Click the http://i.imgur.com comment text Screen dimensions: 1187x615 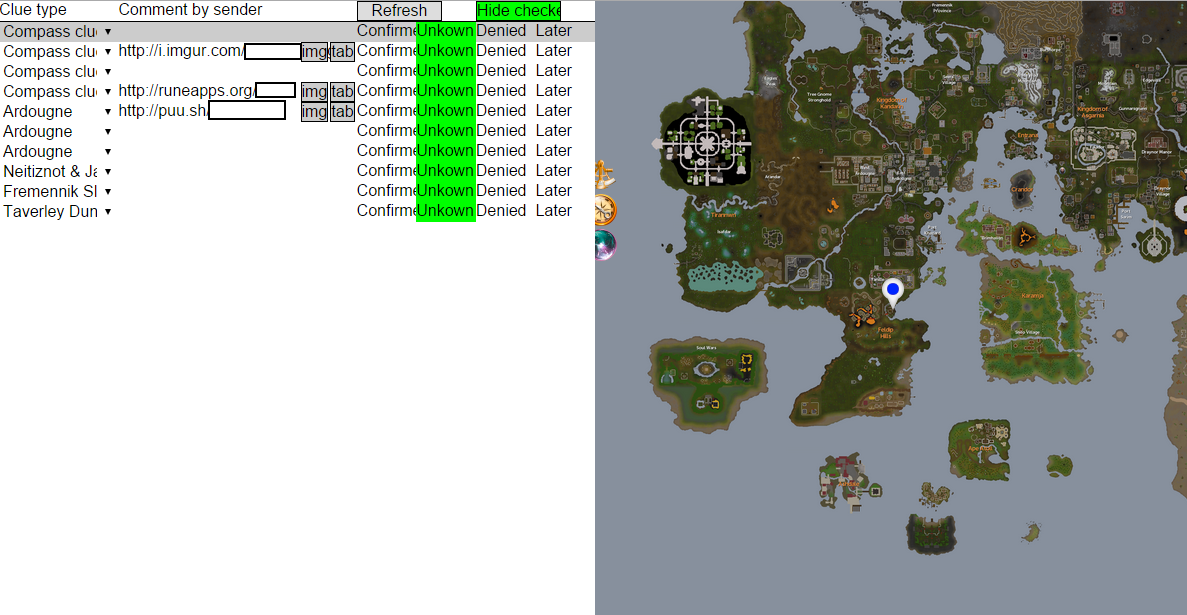(181, 51)
